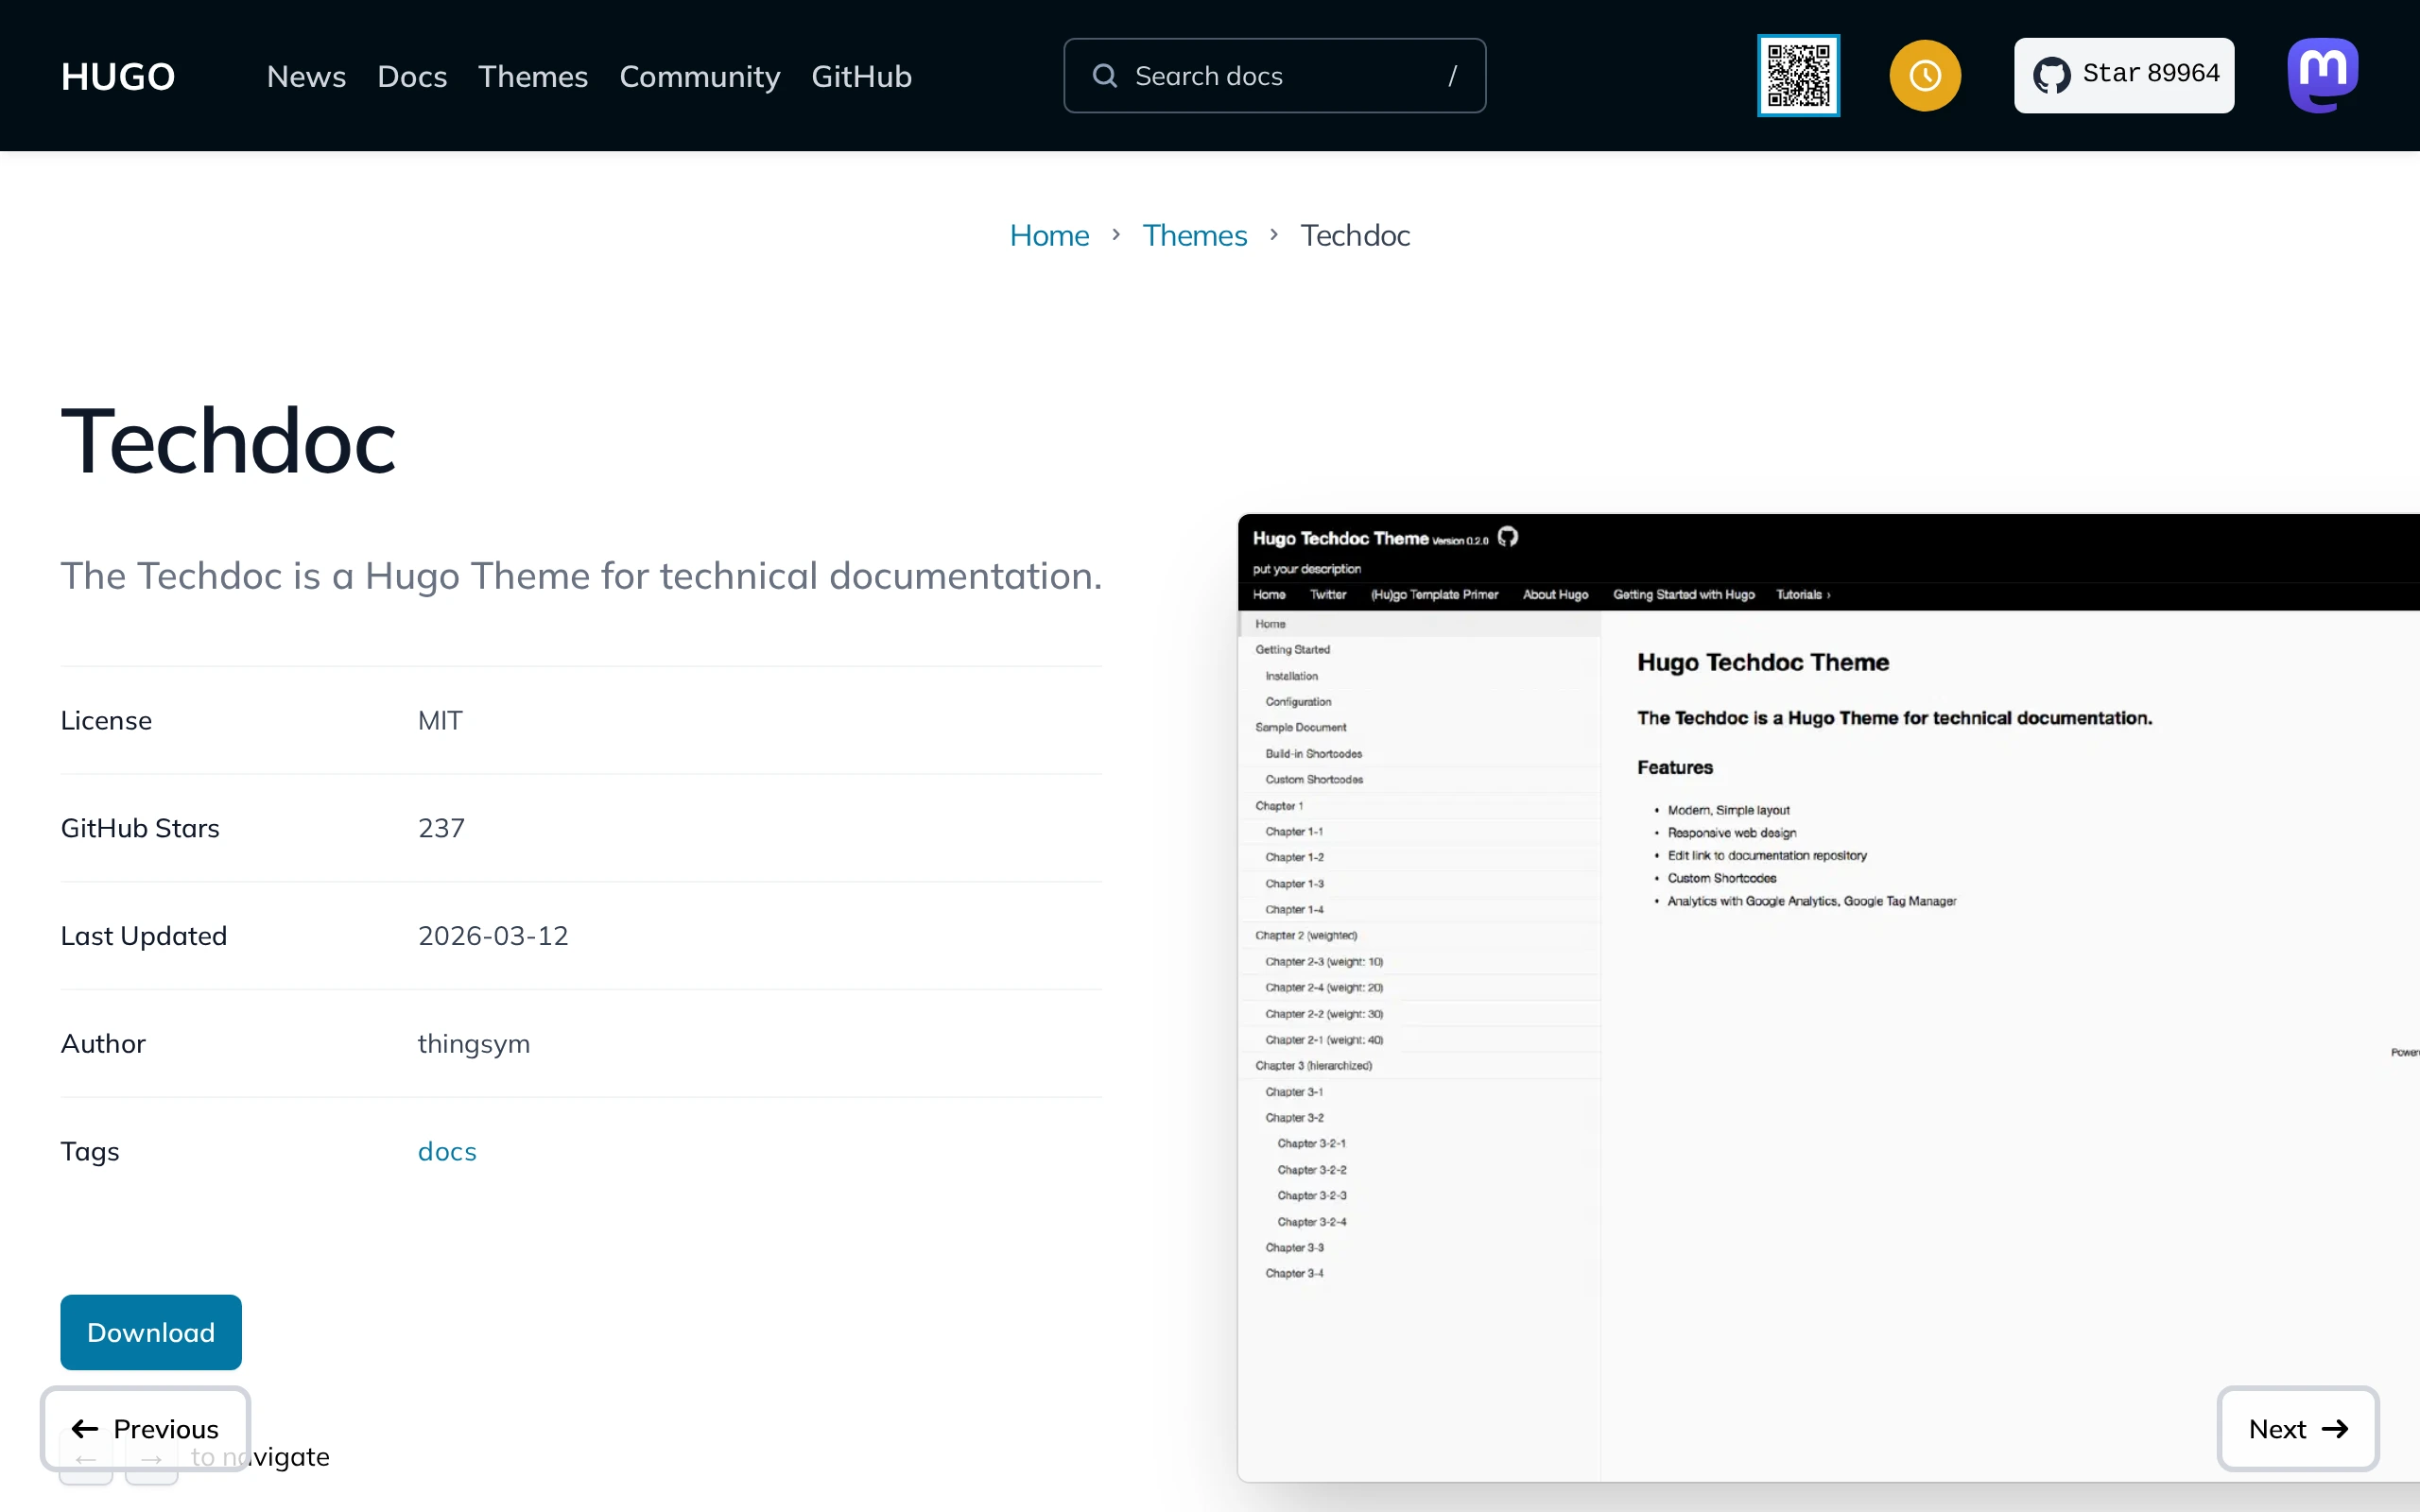Open the Docs menu item
The height and width of the screenshot is (1512, 2420).
412,76
